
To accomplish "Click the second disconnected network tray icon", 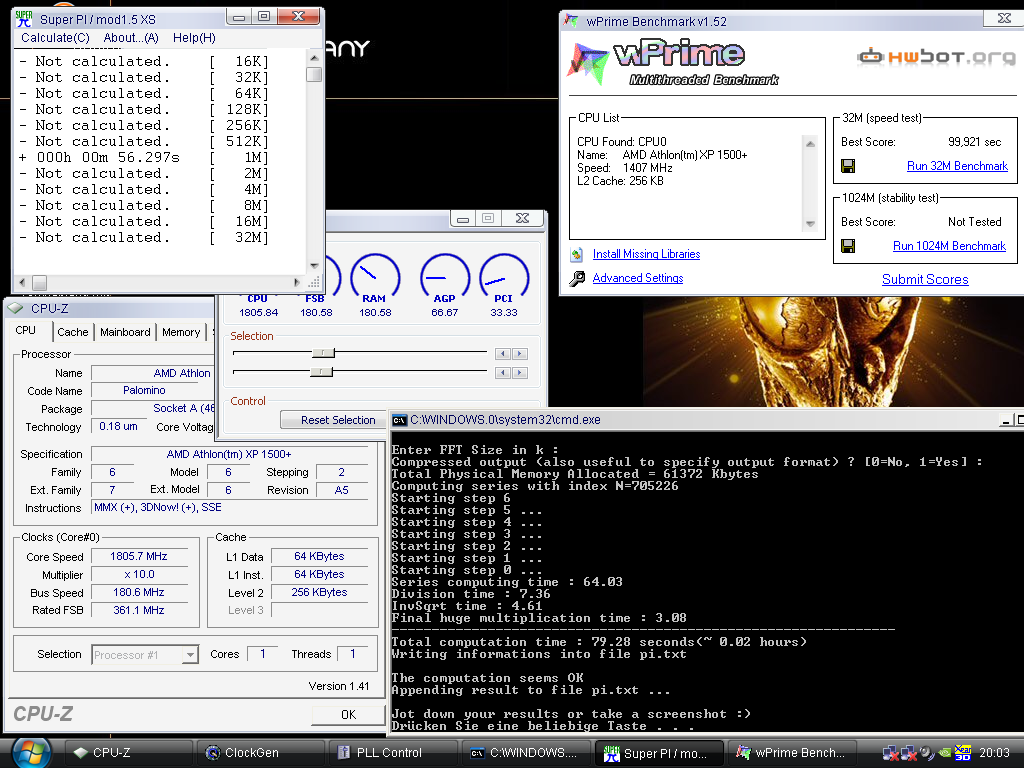I will coord(908,754).
